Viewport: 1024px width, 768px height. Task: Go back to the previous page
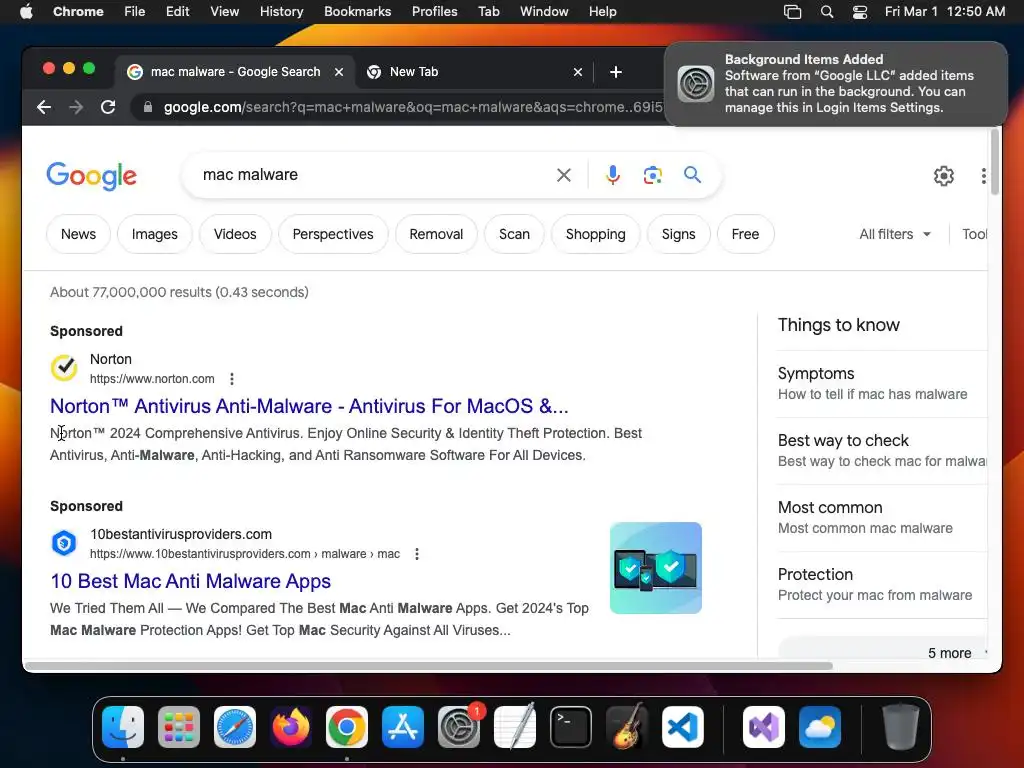click(x=44, y=107)
